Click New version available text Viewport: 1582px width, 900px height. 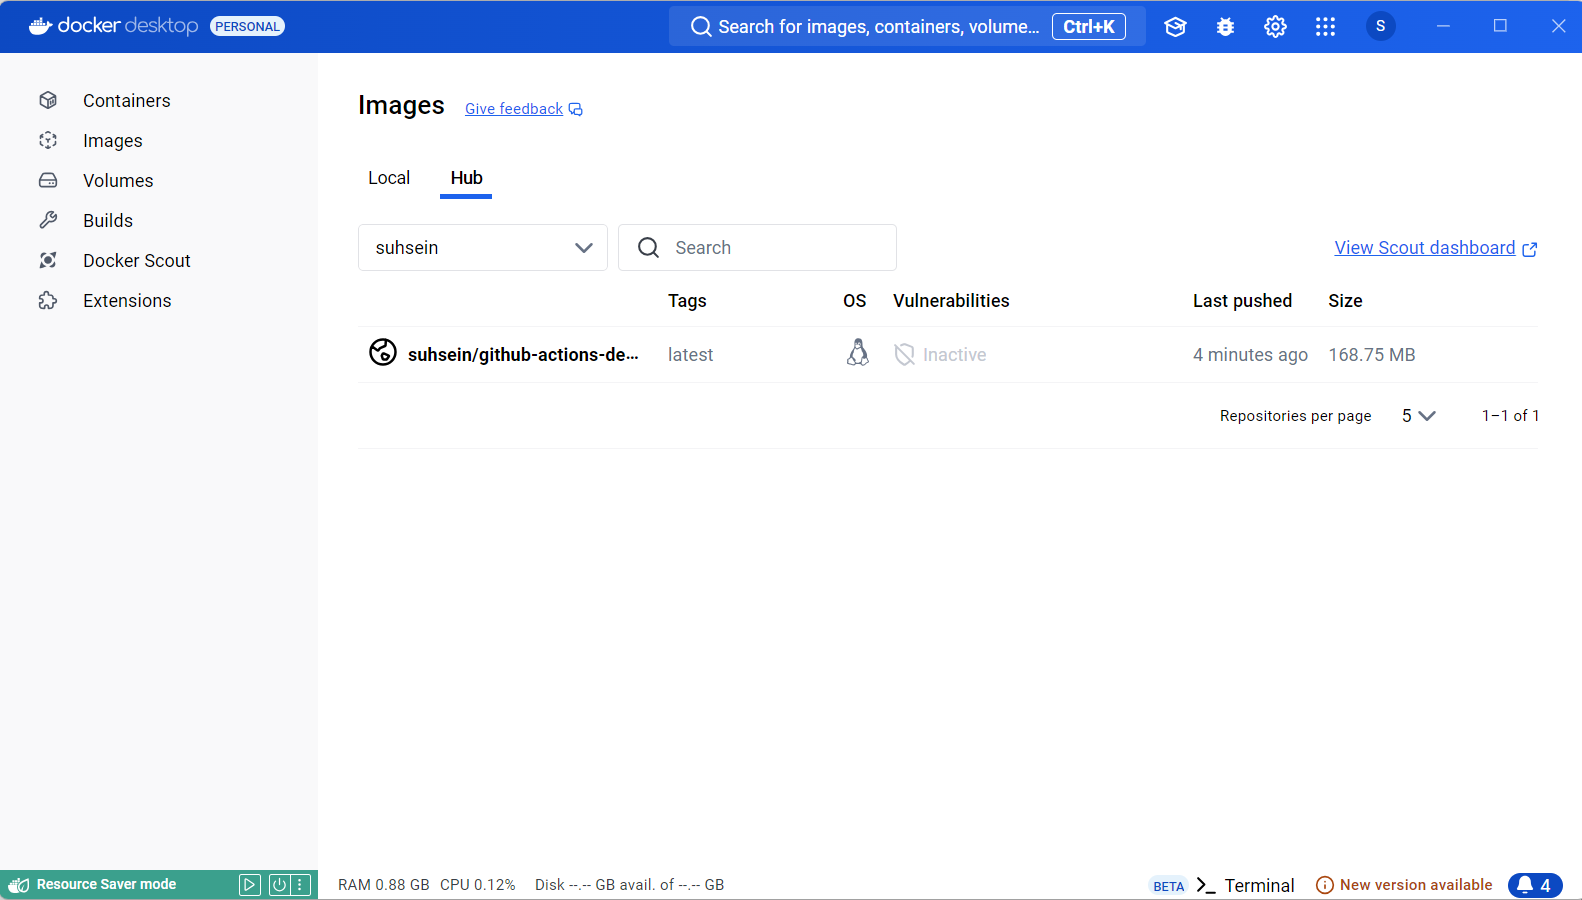pyautogui.click(x=1416, y=885)
